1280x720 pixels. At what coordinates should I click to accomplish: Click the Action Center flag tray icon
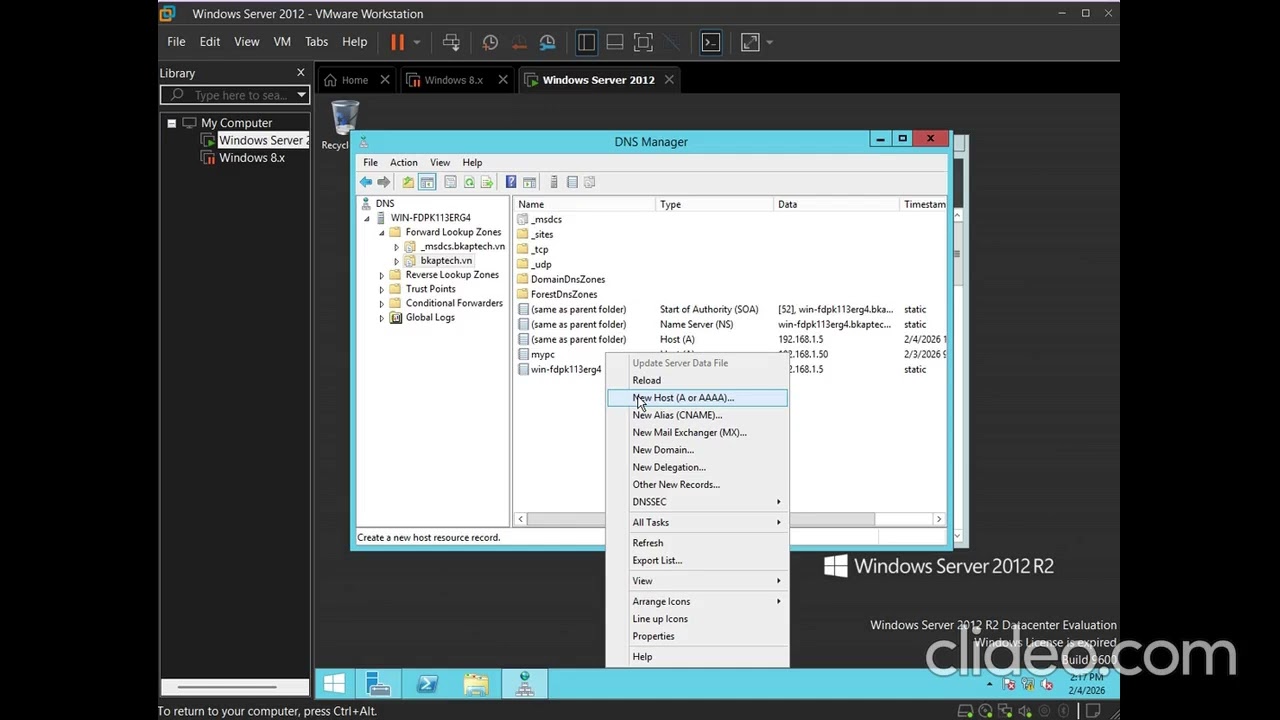pos(1010,685)
